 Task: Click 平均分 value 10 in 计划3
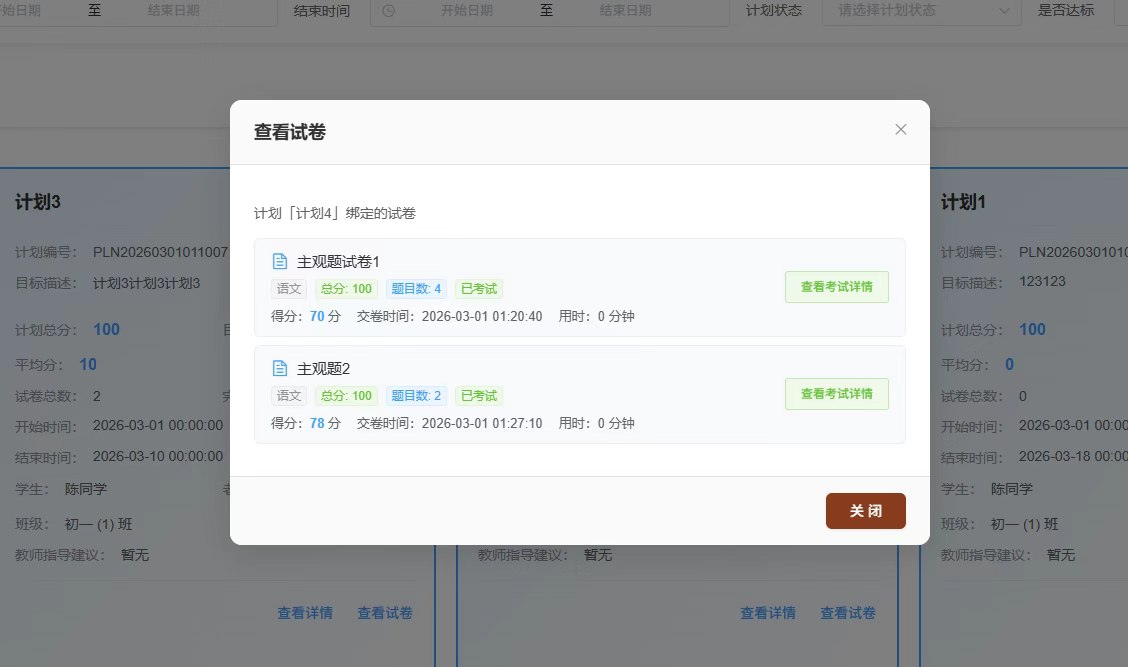[x=88, y=365]
